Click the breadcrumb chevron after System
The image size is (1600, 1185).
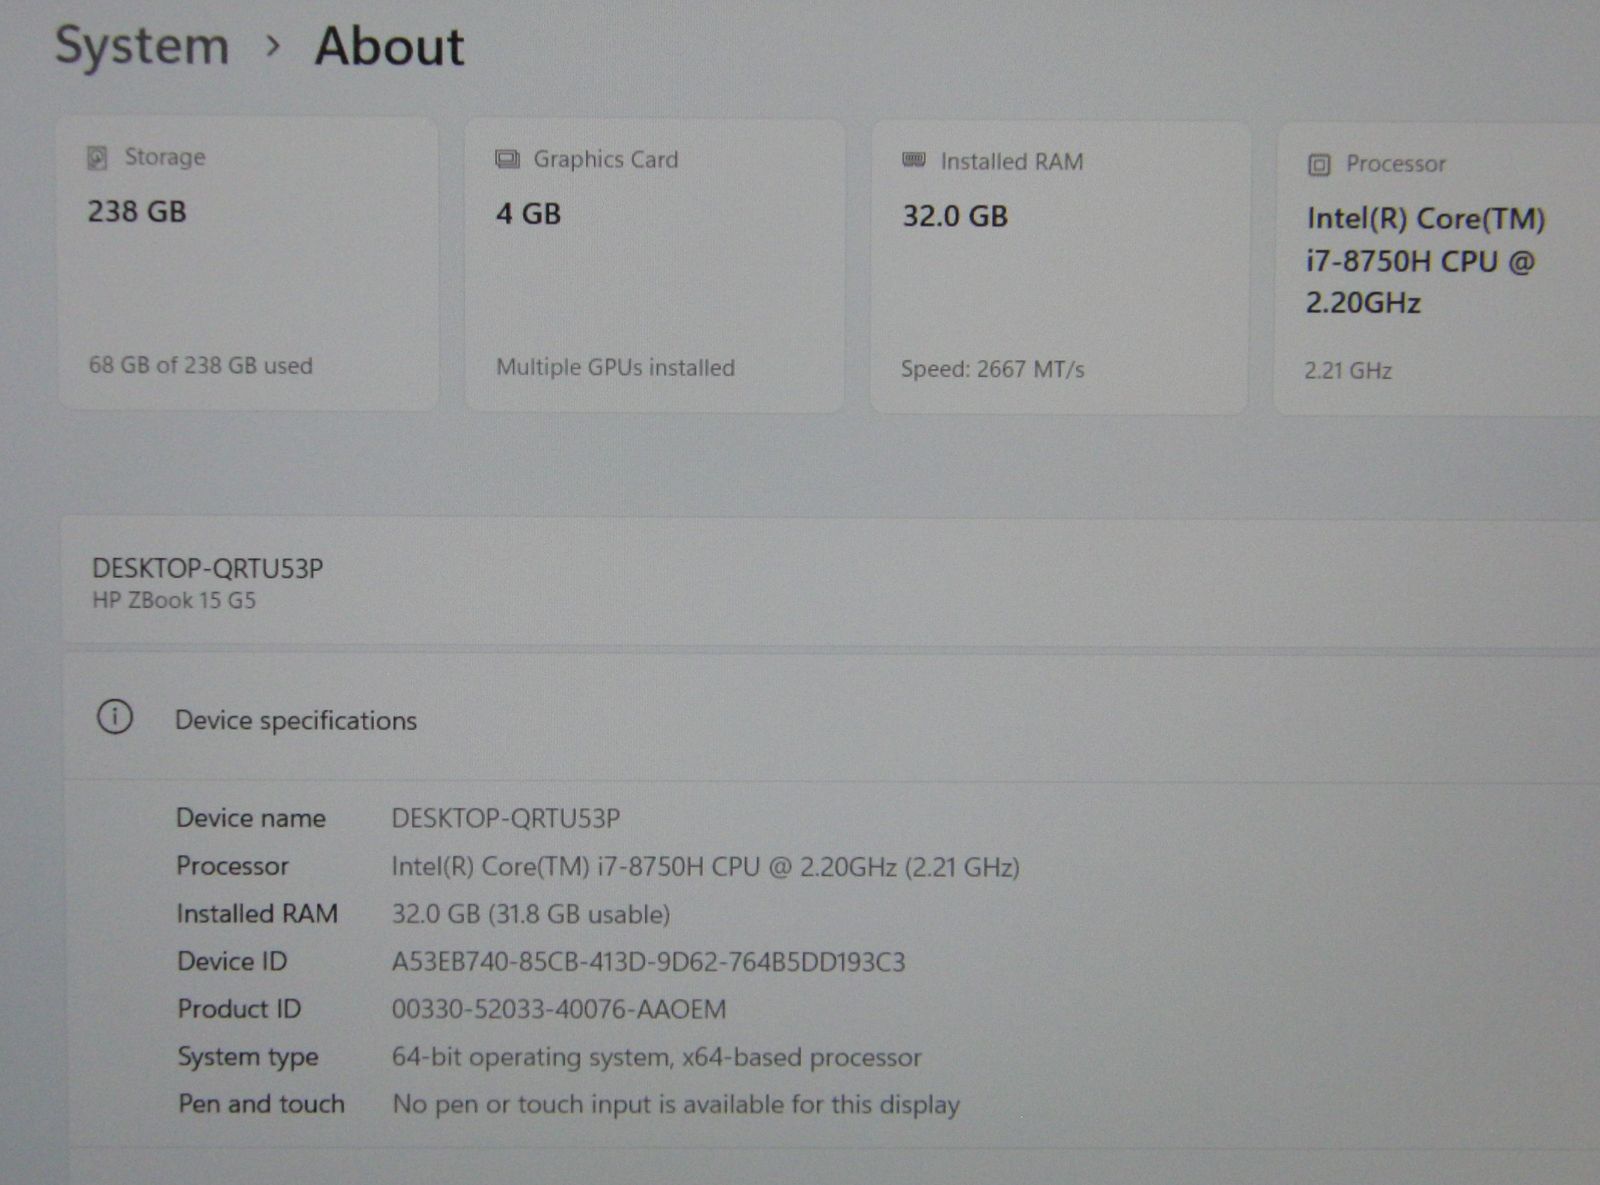pyautogui.click(x=272, y=46)
